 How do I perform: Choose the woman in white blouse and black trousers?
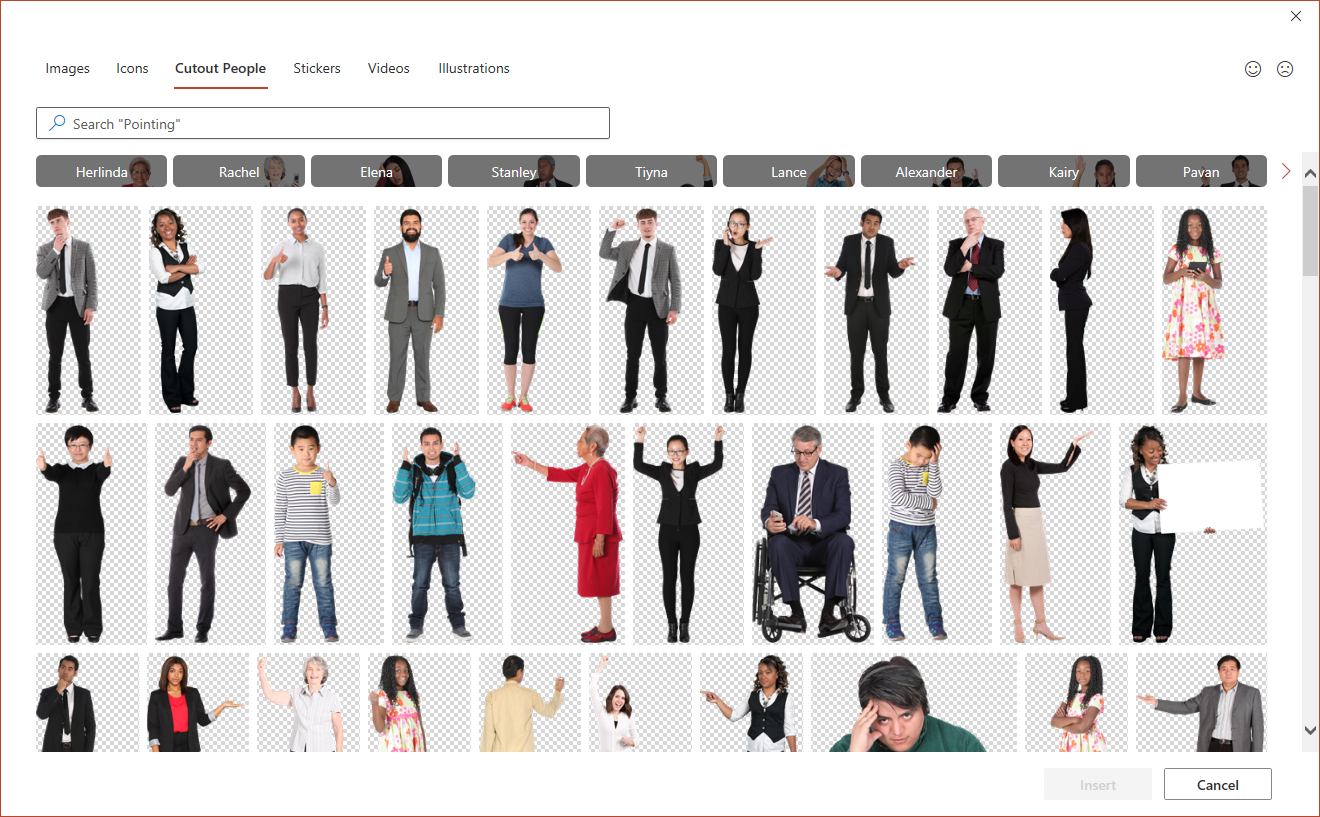coord(314,310)
